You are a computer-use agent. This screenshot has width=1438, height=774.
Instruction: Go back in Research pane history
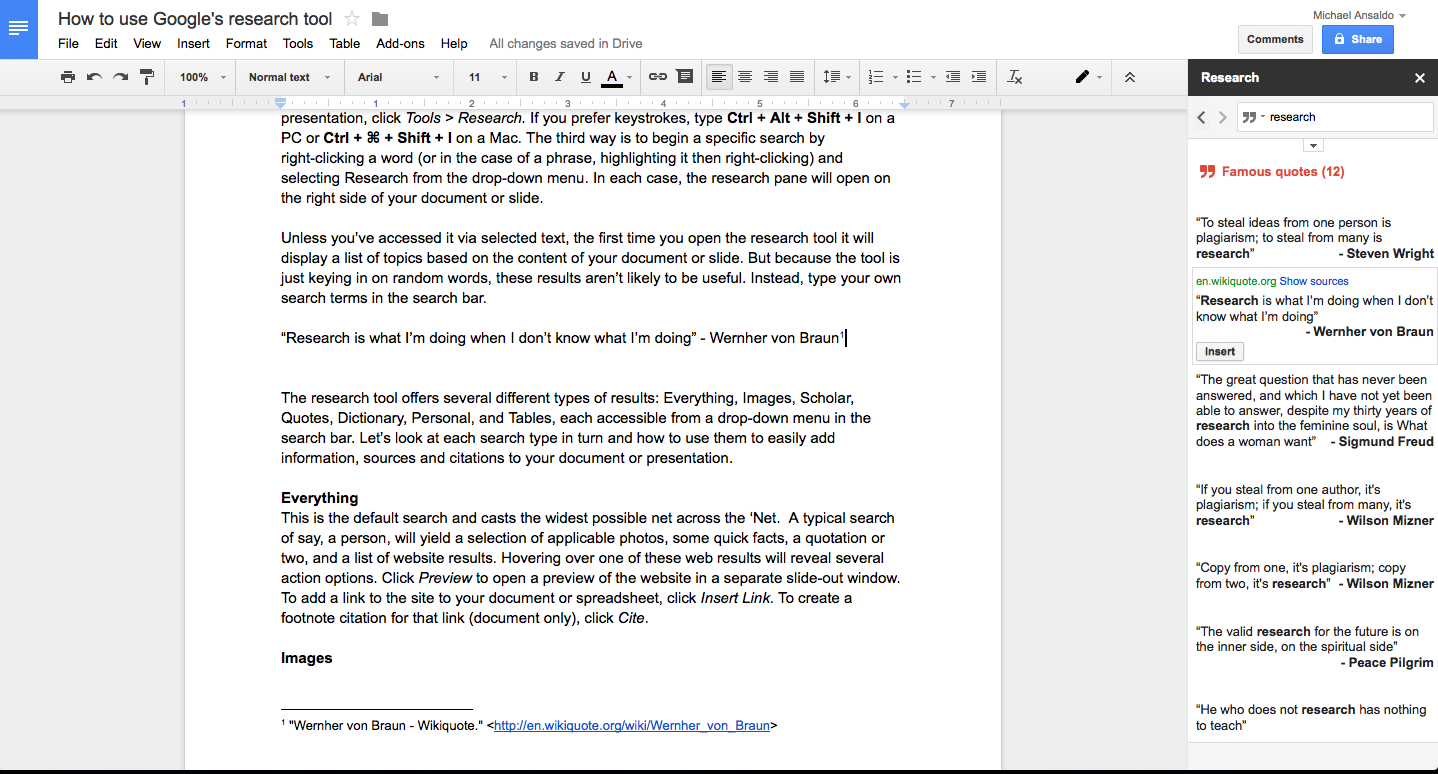(x=1202, y=117)
